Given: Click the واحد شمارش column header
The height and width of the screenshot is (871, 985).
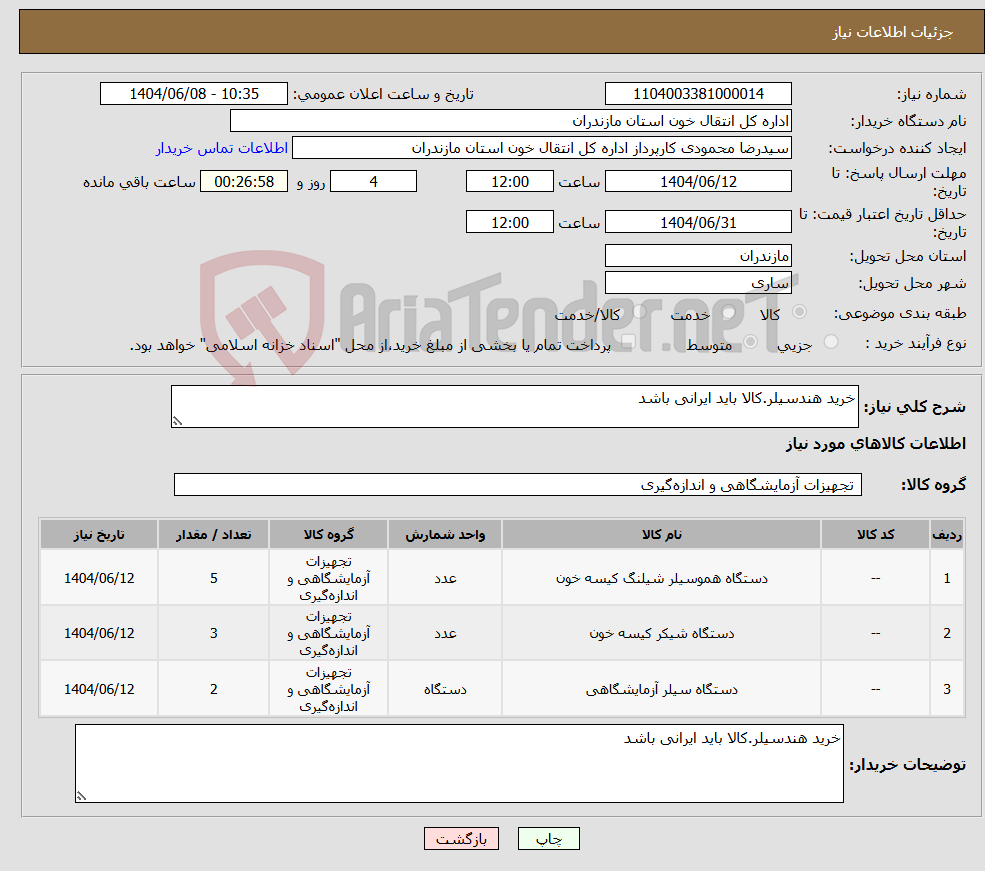Looking at the screenshot, I should (445, 534).
